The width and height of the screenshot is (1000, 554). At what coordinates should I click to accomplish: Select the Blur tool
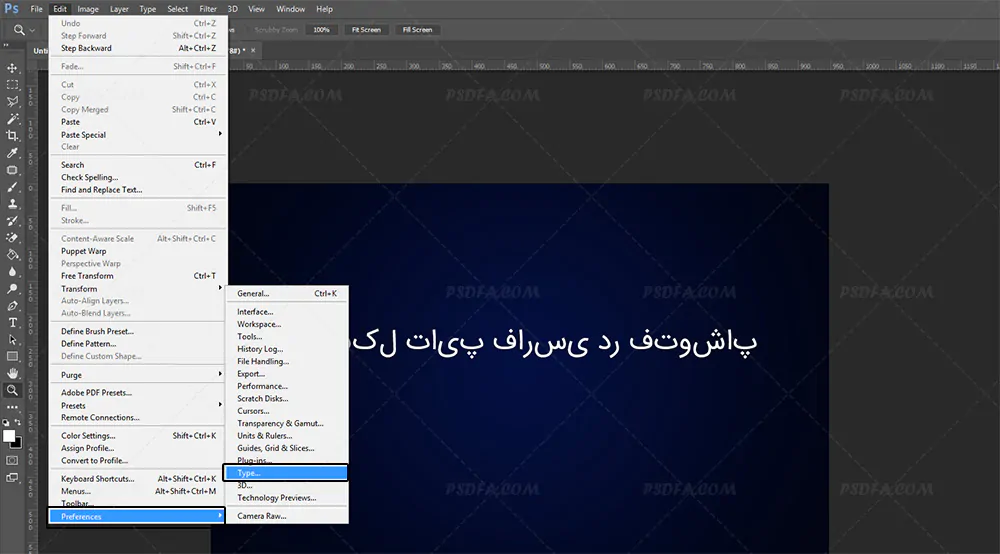tap(12, 272)
